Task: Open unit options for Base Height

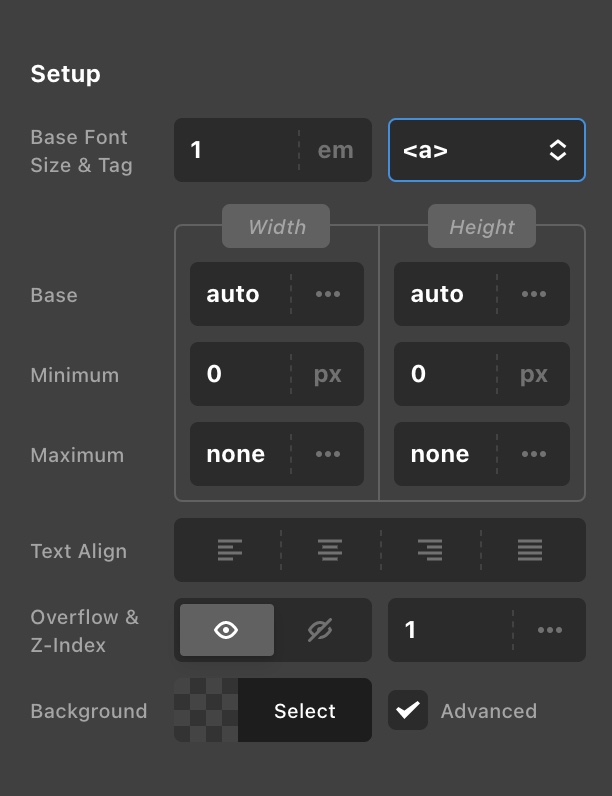Action: pos(534,294)
